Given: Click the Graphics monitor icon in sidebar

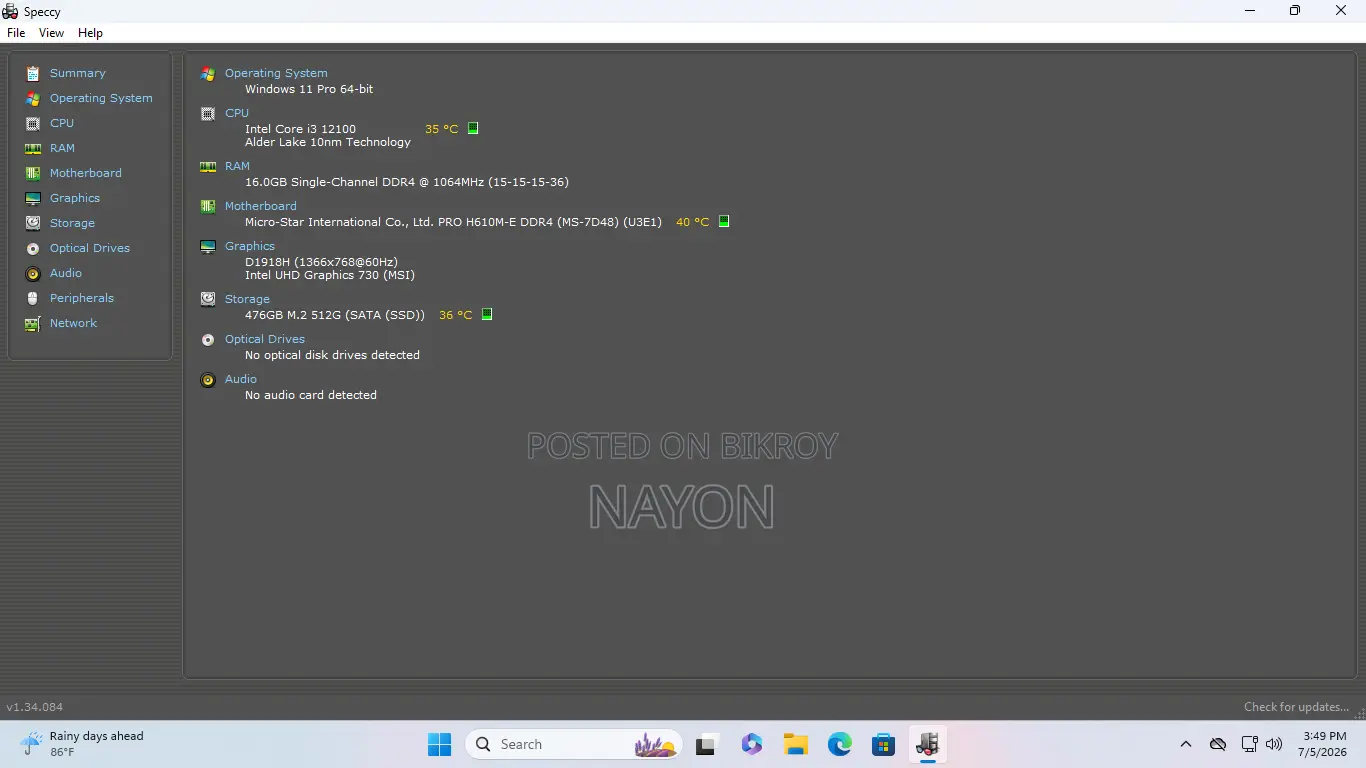Looking at the screenshot, I should (x=33, y=198).
